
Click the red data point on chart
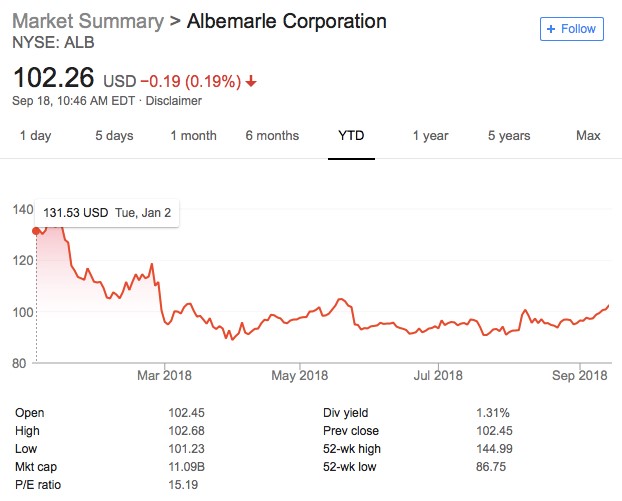tap(37, 231)
